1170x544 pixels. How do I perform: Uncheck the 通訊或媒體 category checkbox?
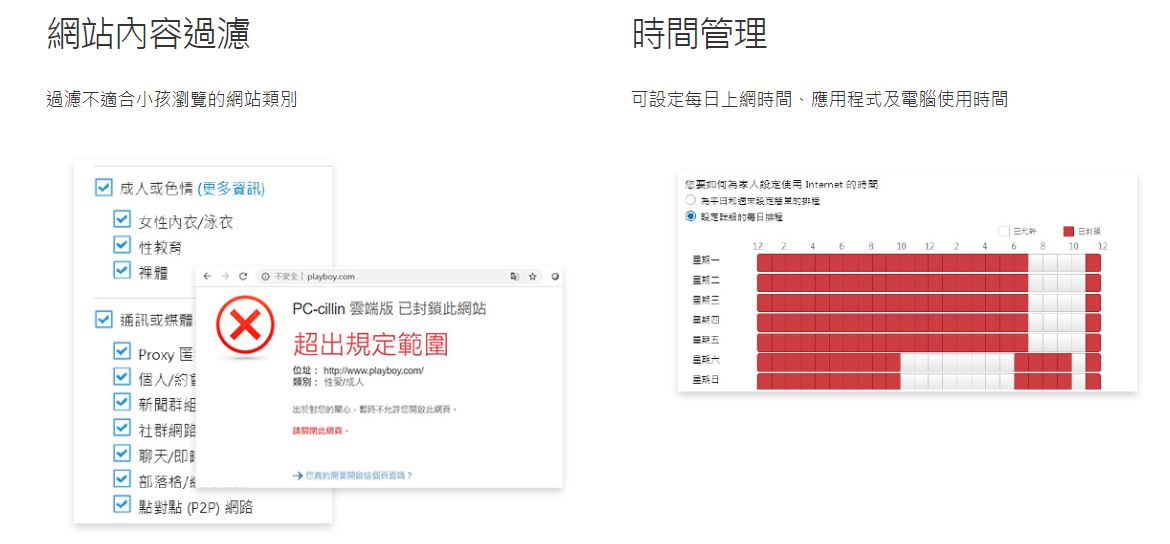(x=104, y=319)
